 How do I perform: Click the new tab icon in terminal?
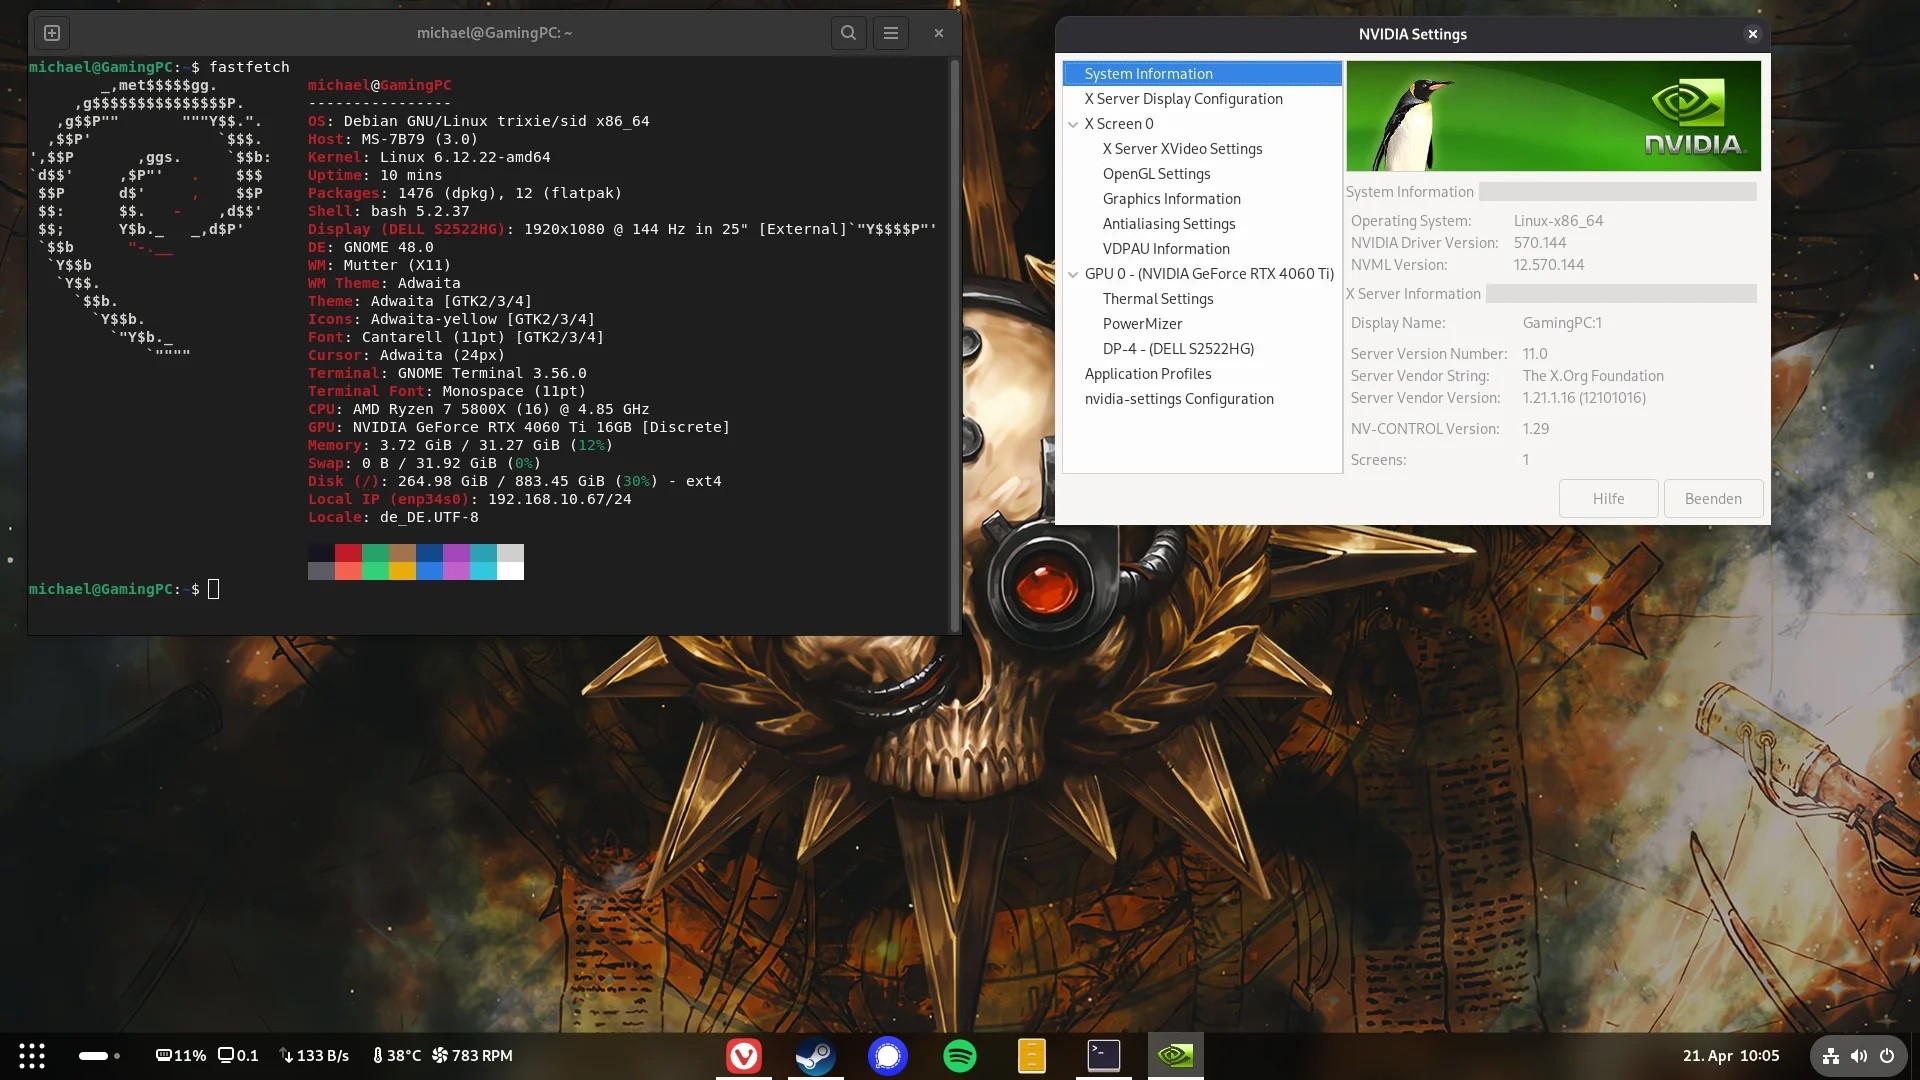point(52,33)
